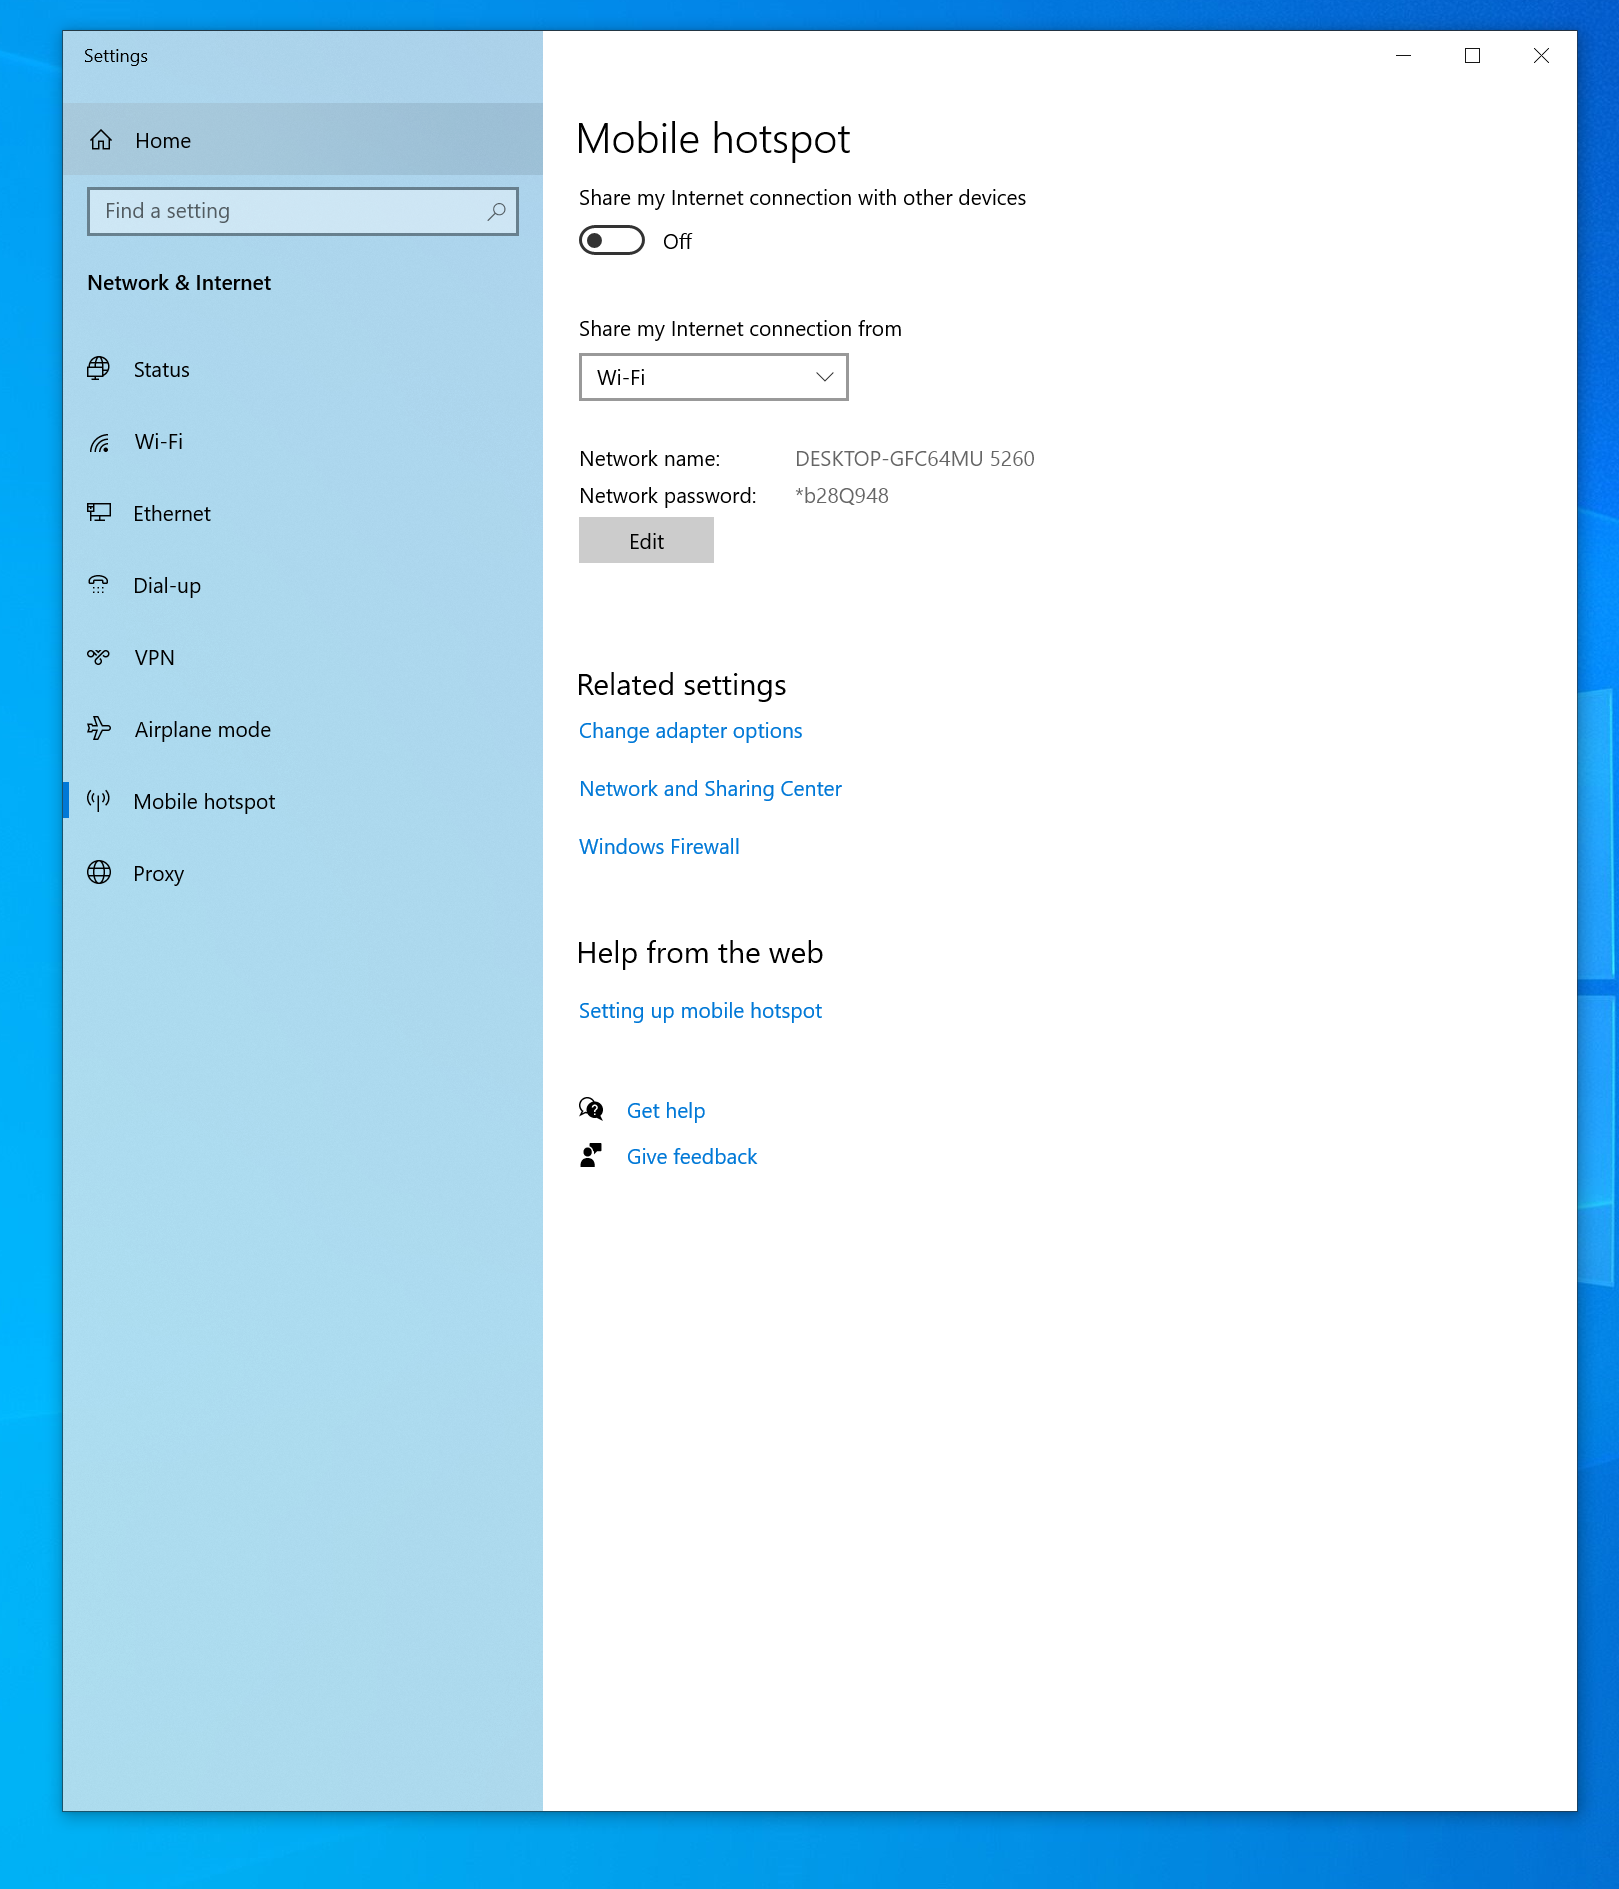Image resolution: width=1619 pixels, height=1889 pixels.
Task: Open Change adapter options link
Action: (x=690, y=731)
